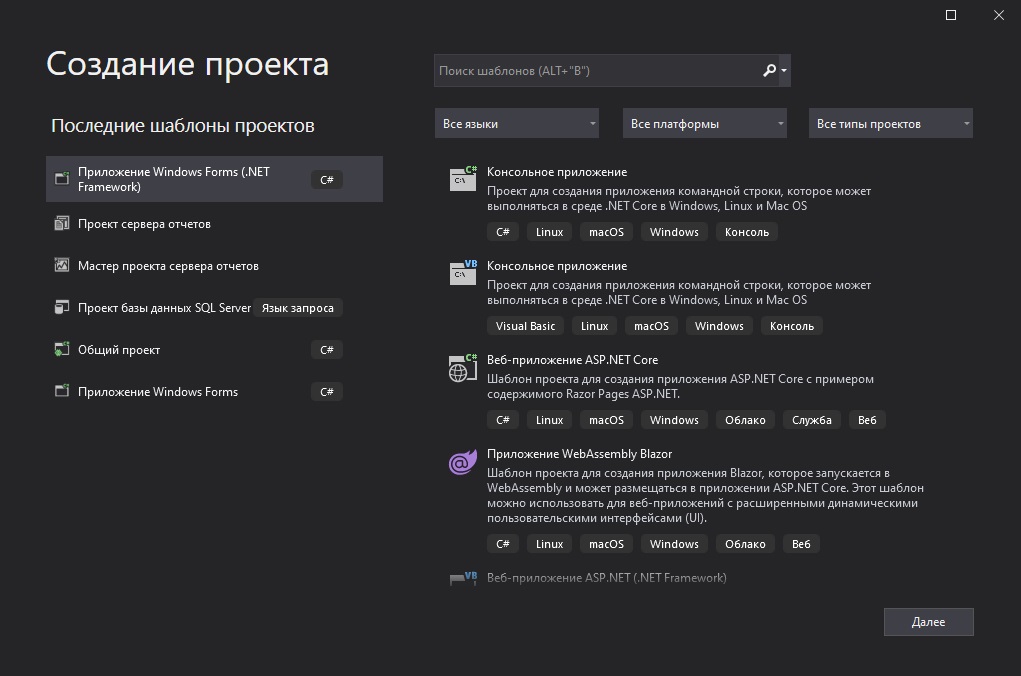Open the Все платформы platform filter

705,123
